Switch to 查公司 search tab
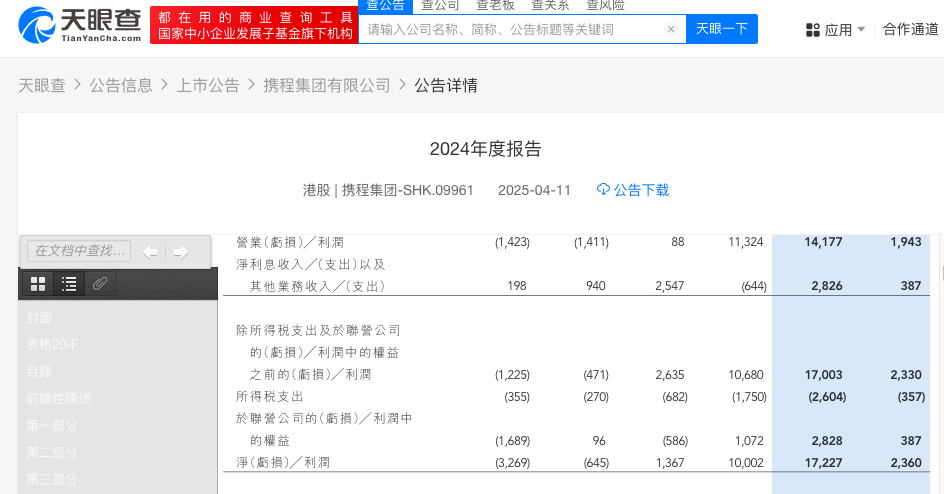944x494 pixels. coord(440,6)
